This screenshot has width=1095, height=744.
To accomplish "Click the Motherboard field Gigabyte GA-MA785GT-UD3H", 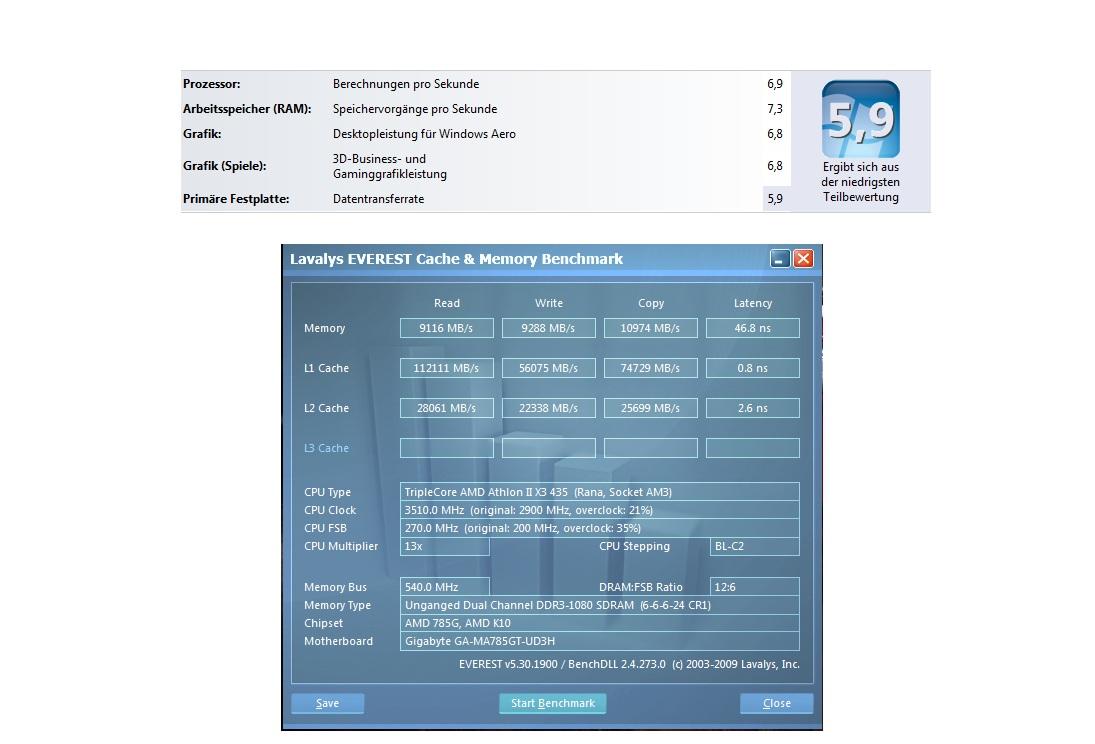I will tap(599, 641).
